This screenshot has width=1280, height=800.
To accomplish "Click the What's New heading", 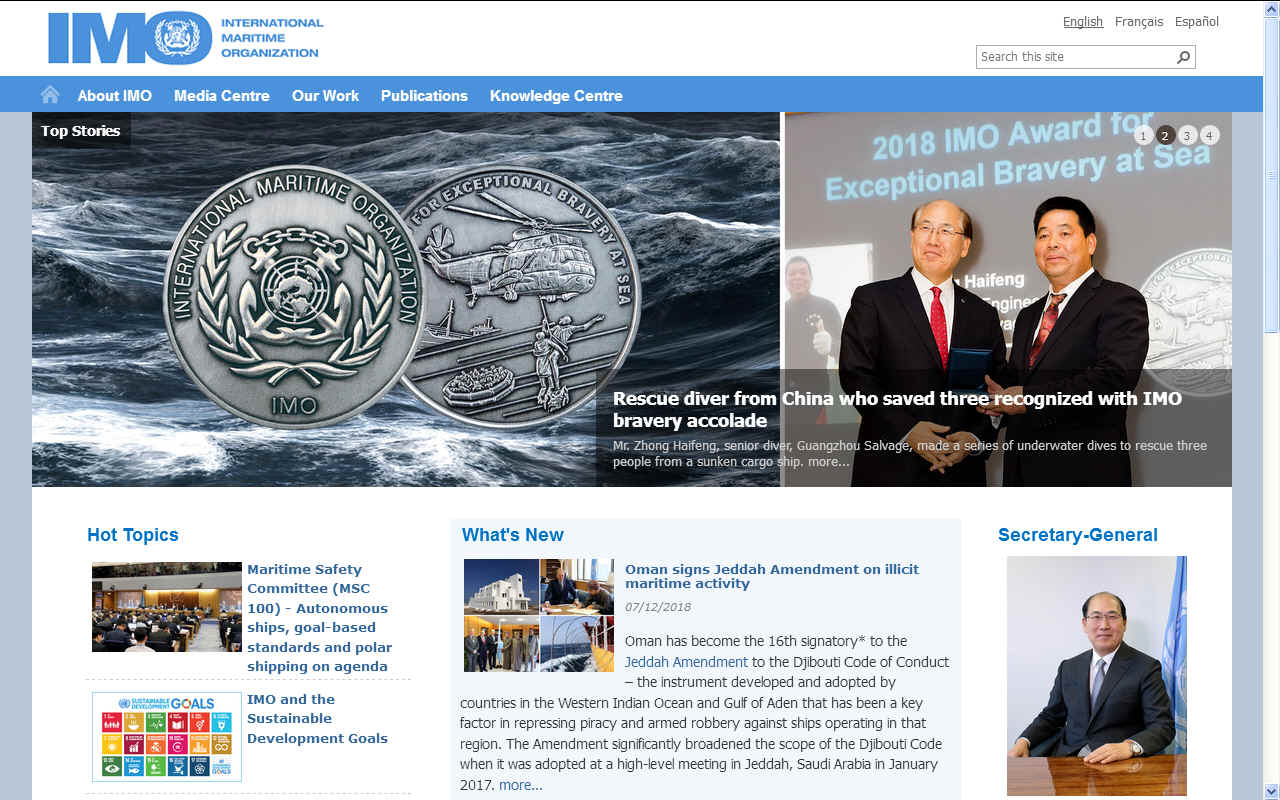I will click(513, 535).
